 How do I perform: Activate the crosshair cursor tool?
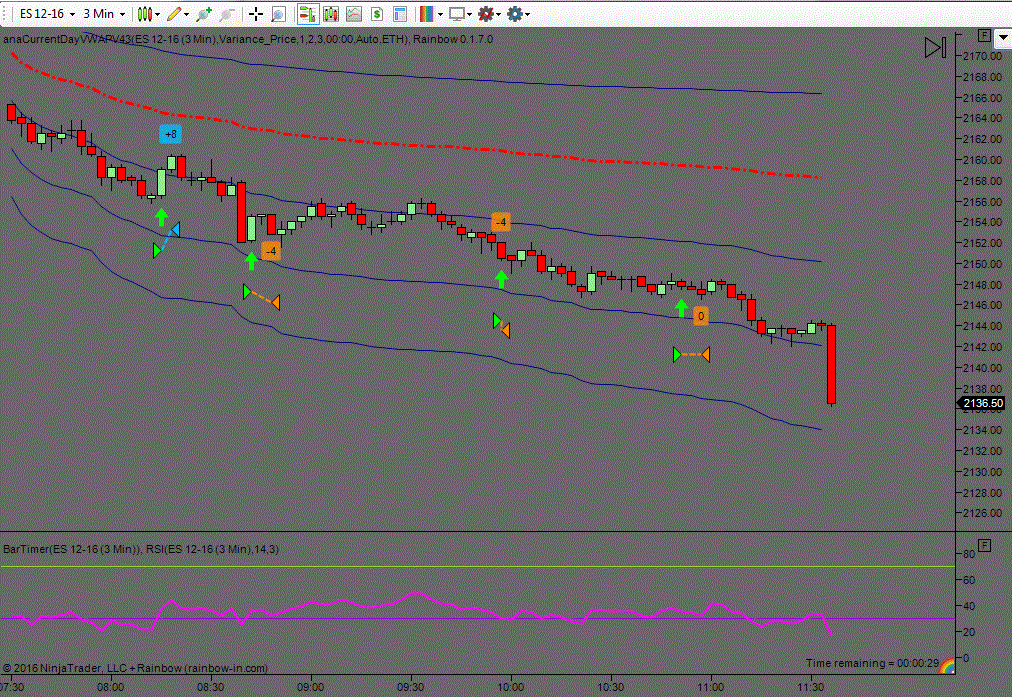(256, 14)
